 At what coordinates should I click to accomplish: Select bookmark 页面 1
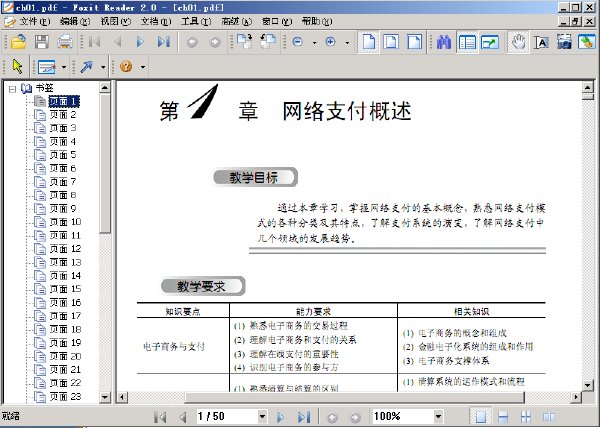pyautogui.click(x=64, y=101)
